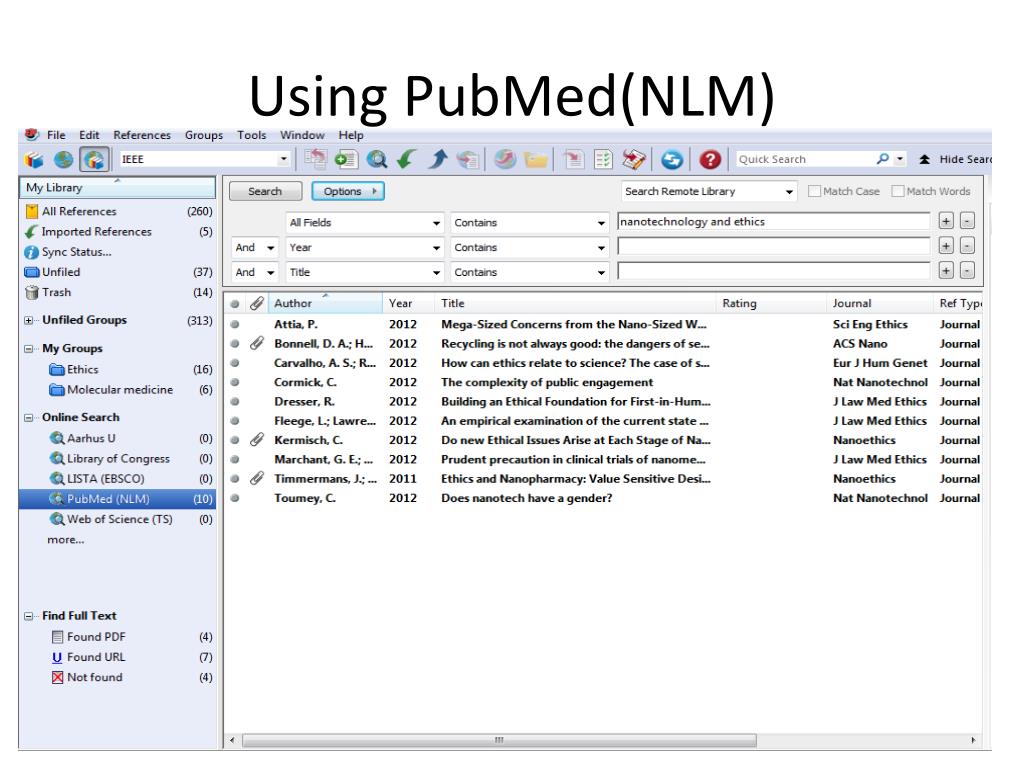Open the IEEE output style dropdown
1024x768 pixels.
(283, 159)
